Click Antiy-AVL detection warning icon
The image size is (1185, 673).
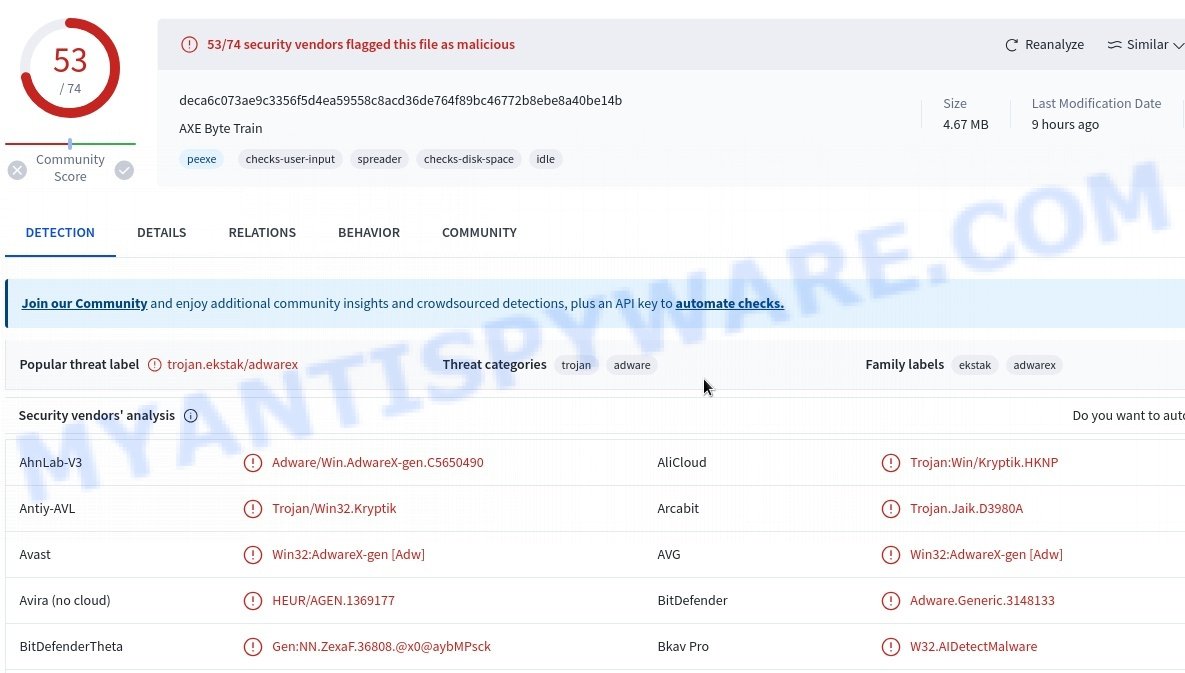252,508
